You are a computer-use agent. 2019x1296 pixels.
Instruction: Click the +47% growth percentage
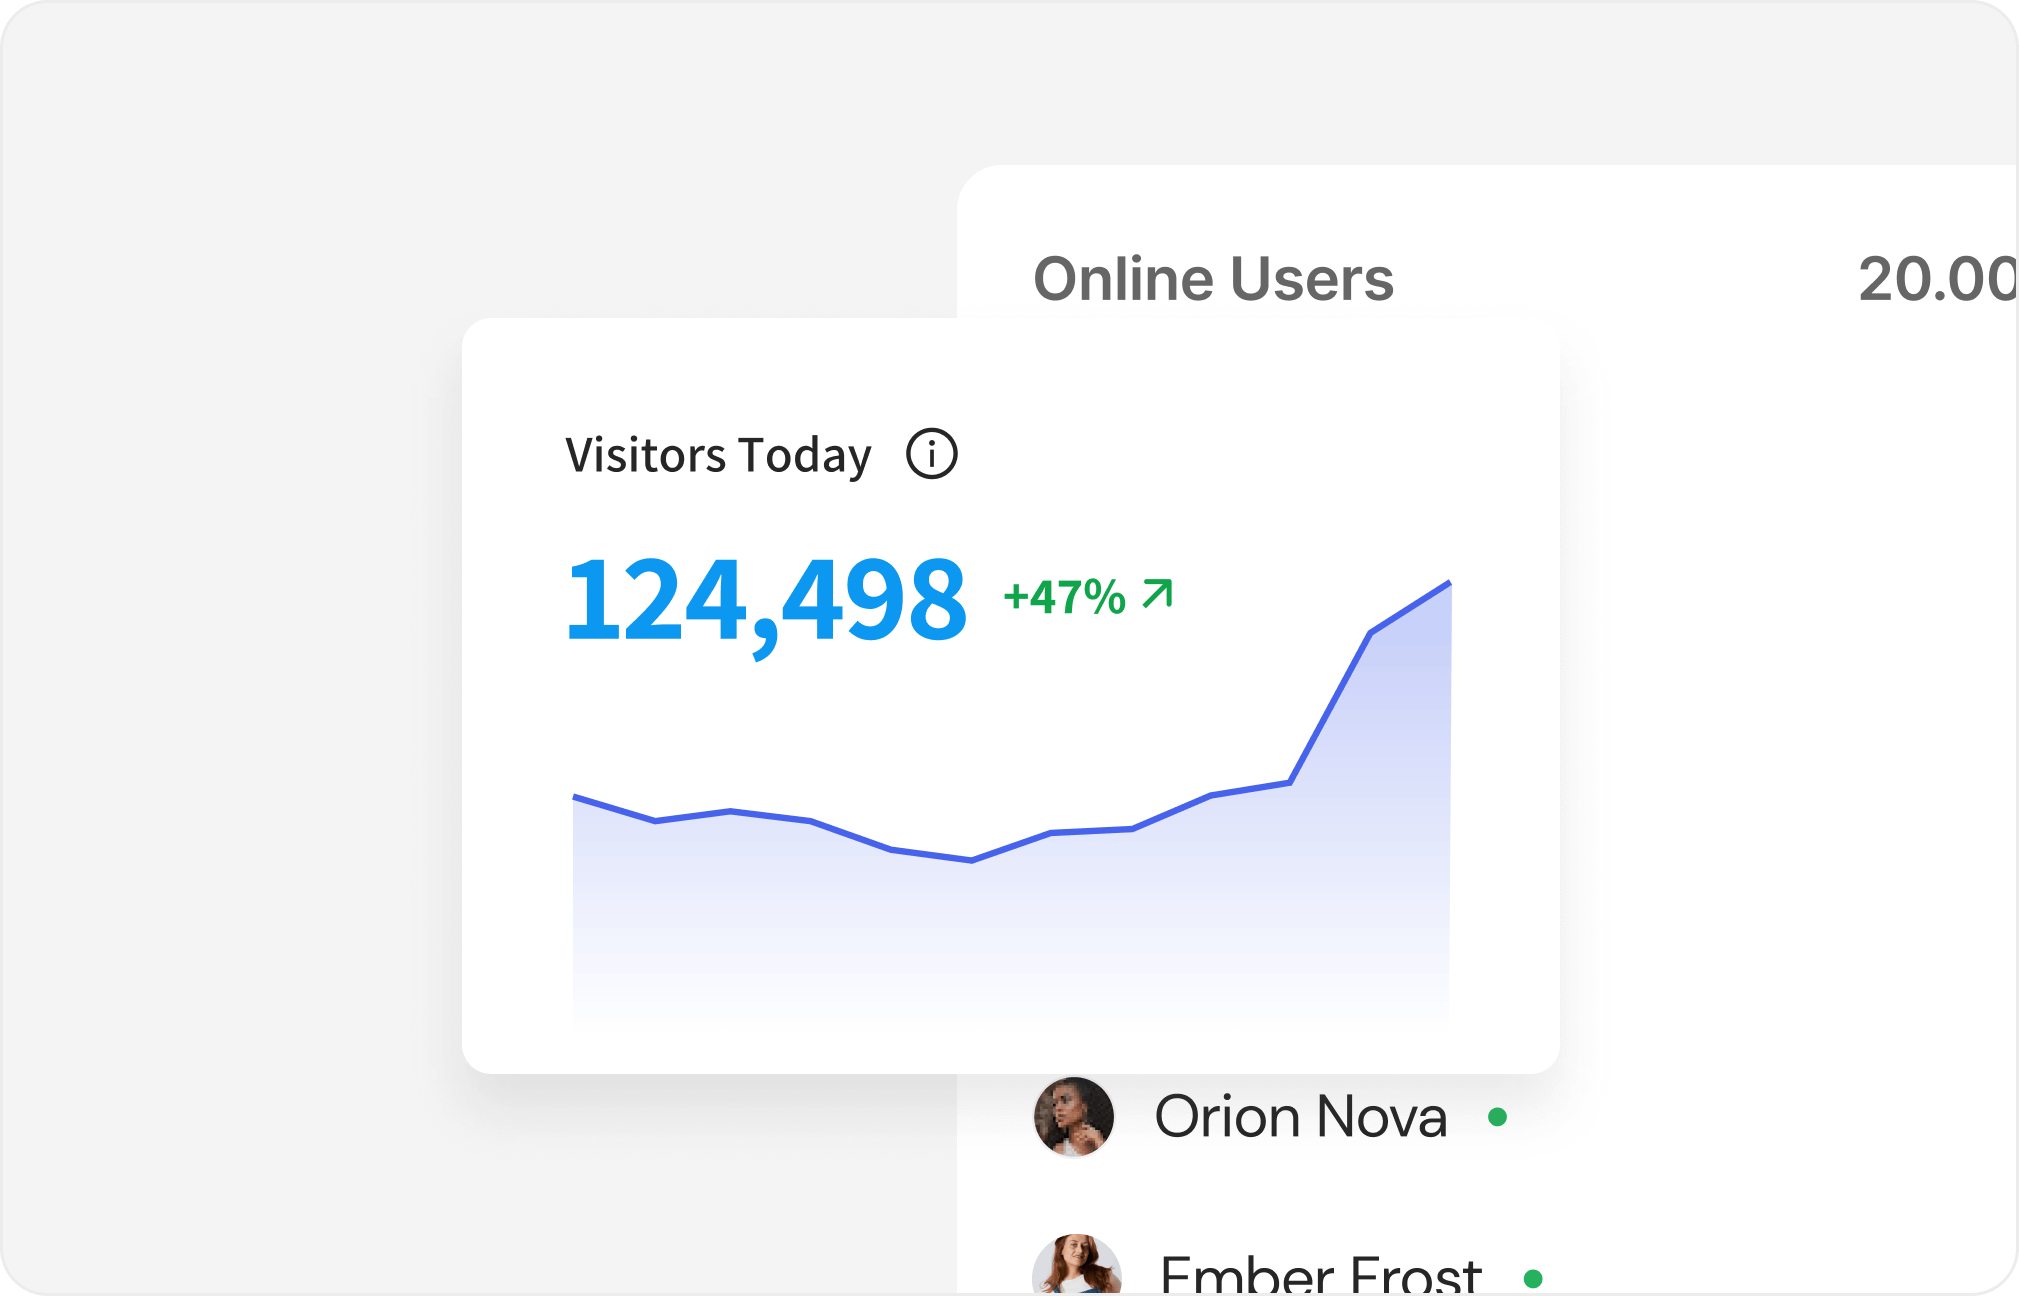[x=1065, y=597]
